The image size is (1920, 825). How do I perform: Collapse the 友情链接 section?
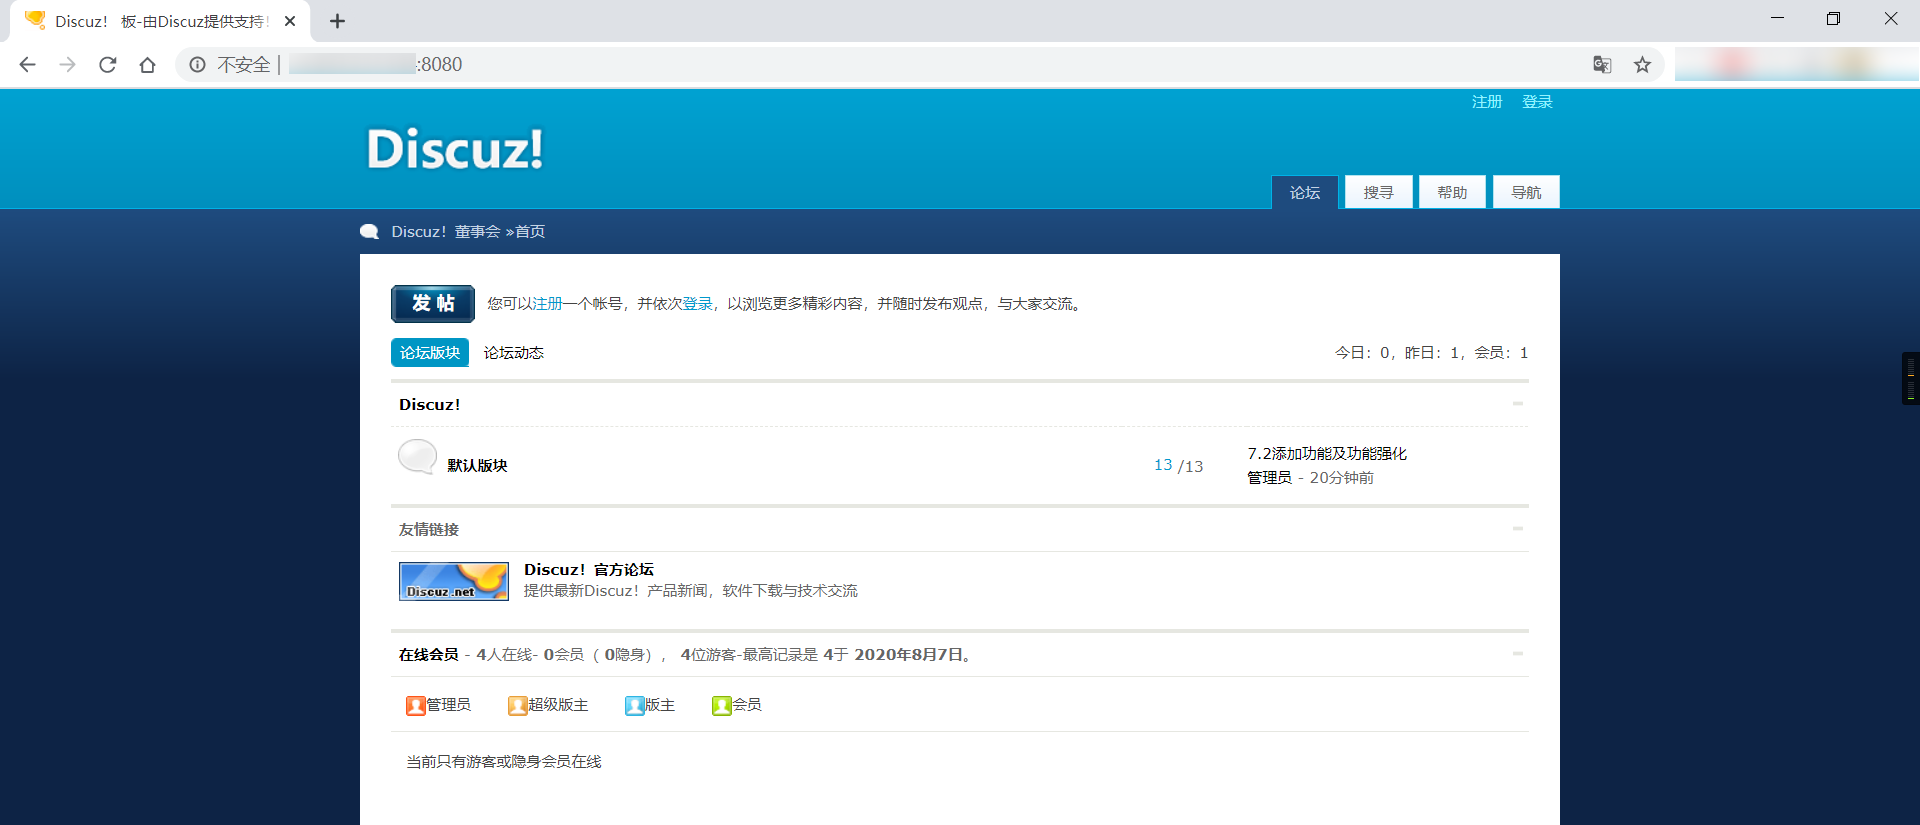point(1518,529)
